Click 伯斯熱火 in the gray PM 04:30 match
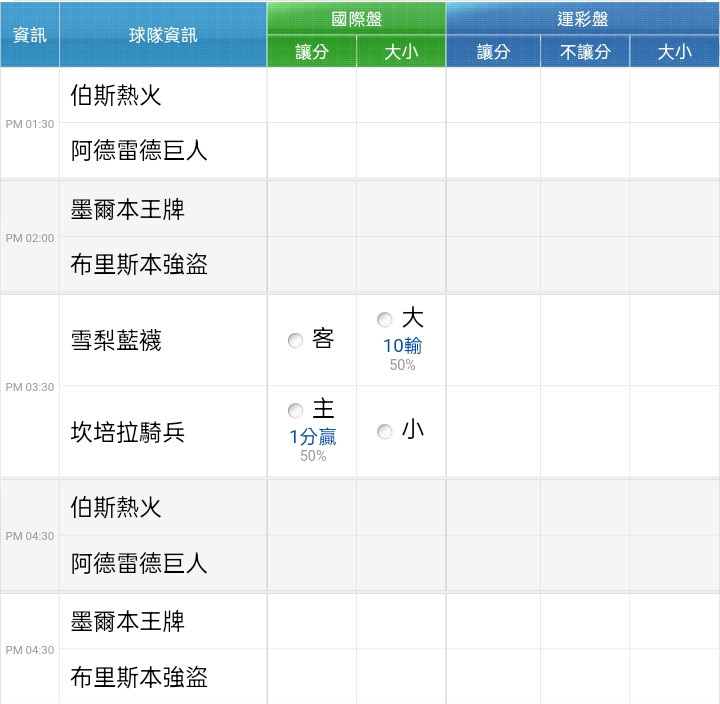This screenshot has height=704, width=720. click(x=116, y=507)
